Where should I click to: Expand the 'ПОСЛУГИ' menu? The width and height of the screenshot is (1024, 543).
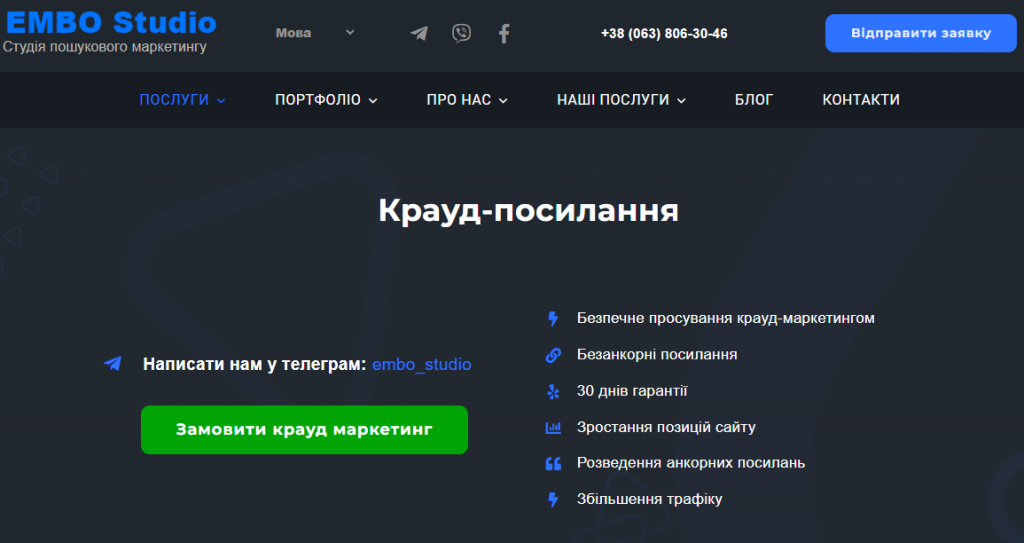pyautogui.click(x=182, y=100)
